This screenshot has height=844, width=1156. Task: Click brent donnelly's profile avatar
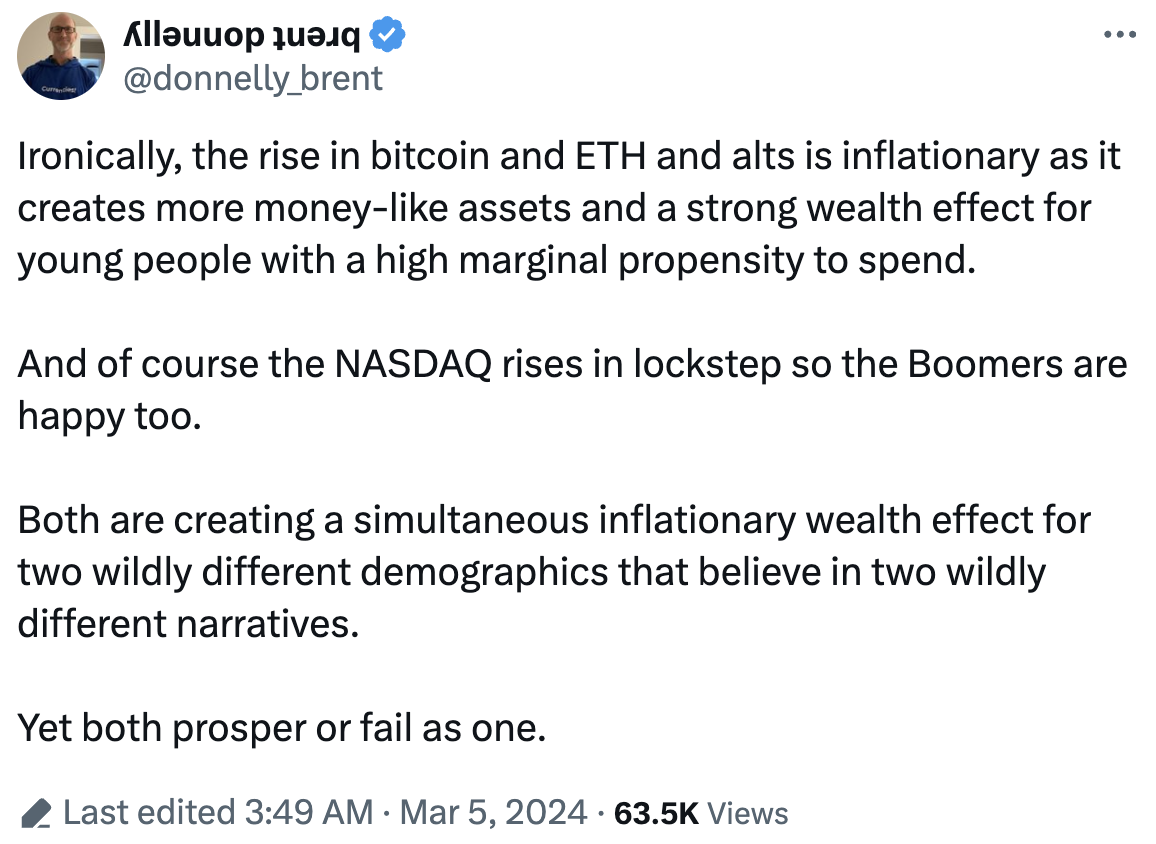pos(60,56)
